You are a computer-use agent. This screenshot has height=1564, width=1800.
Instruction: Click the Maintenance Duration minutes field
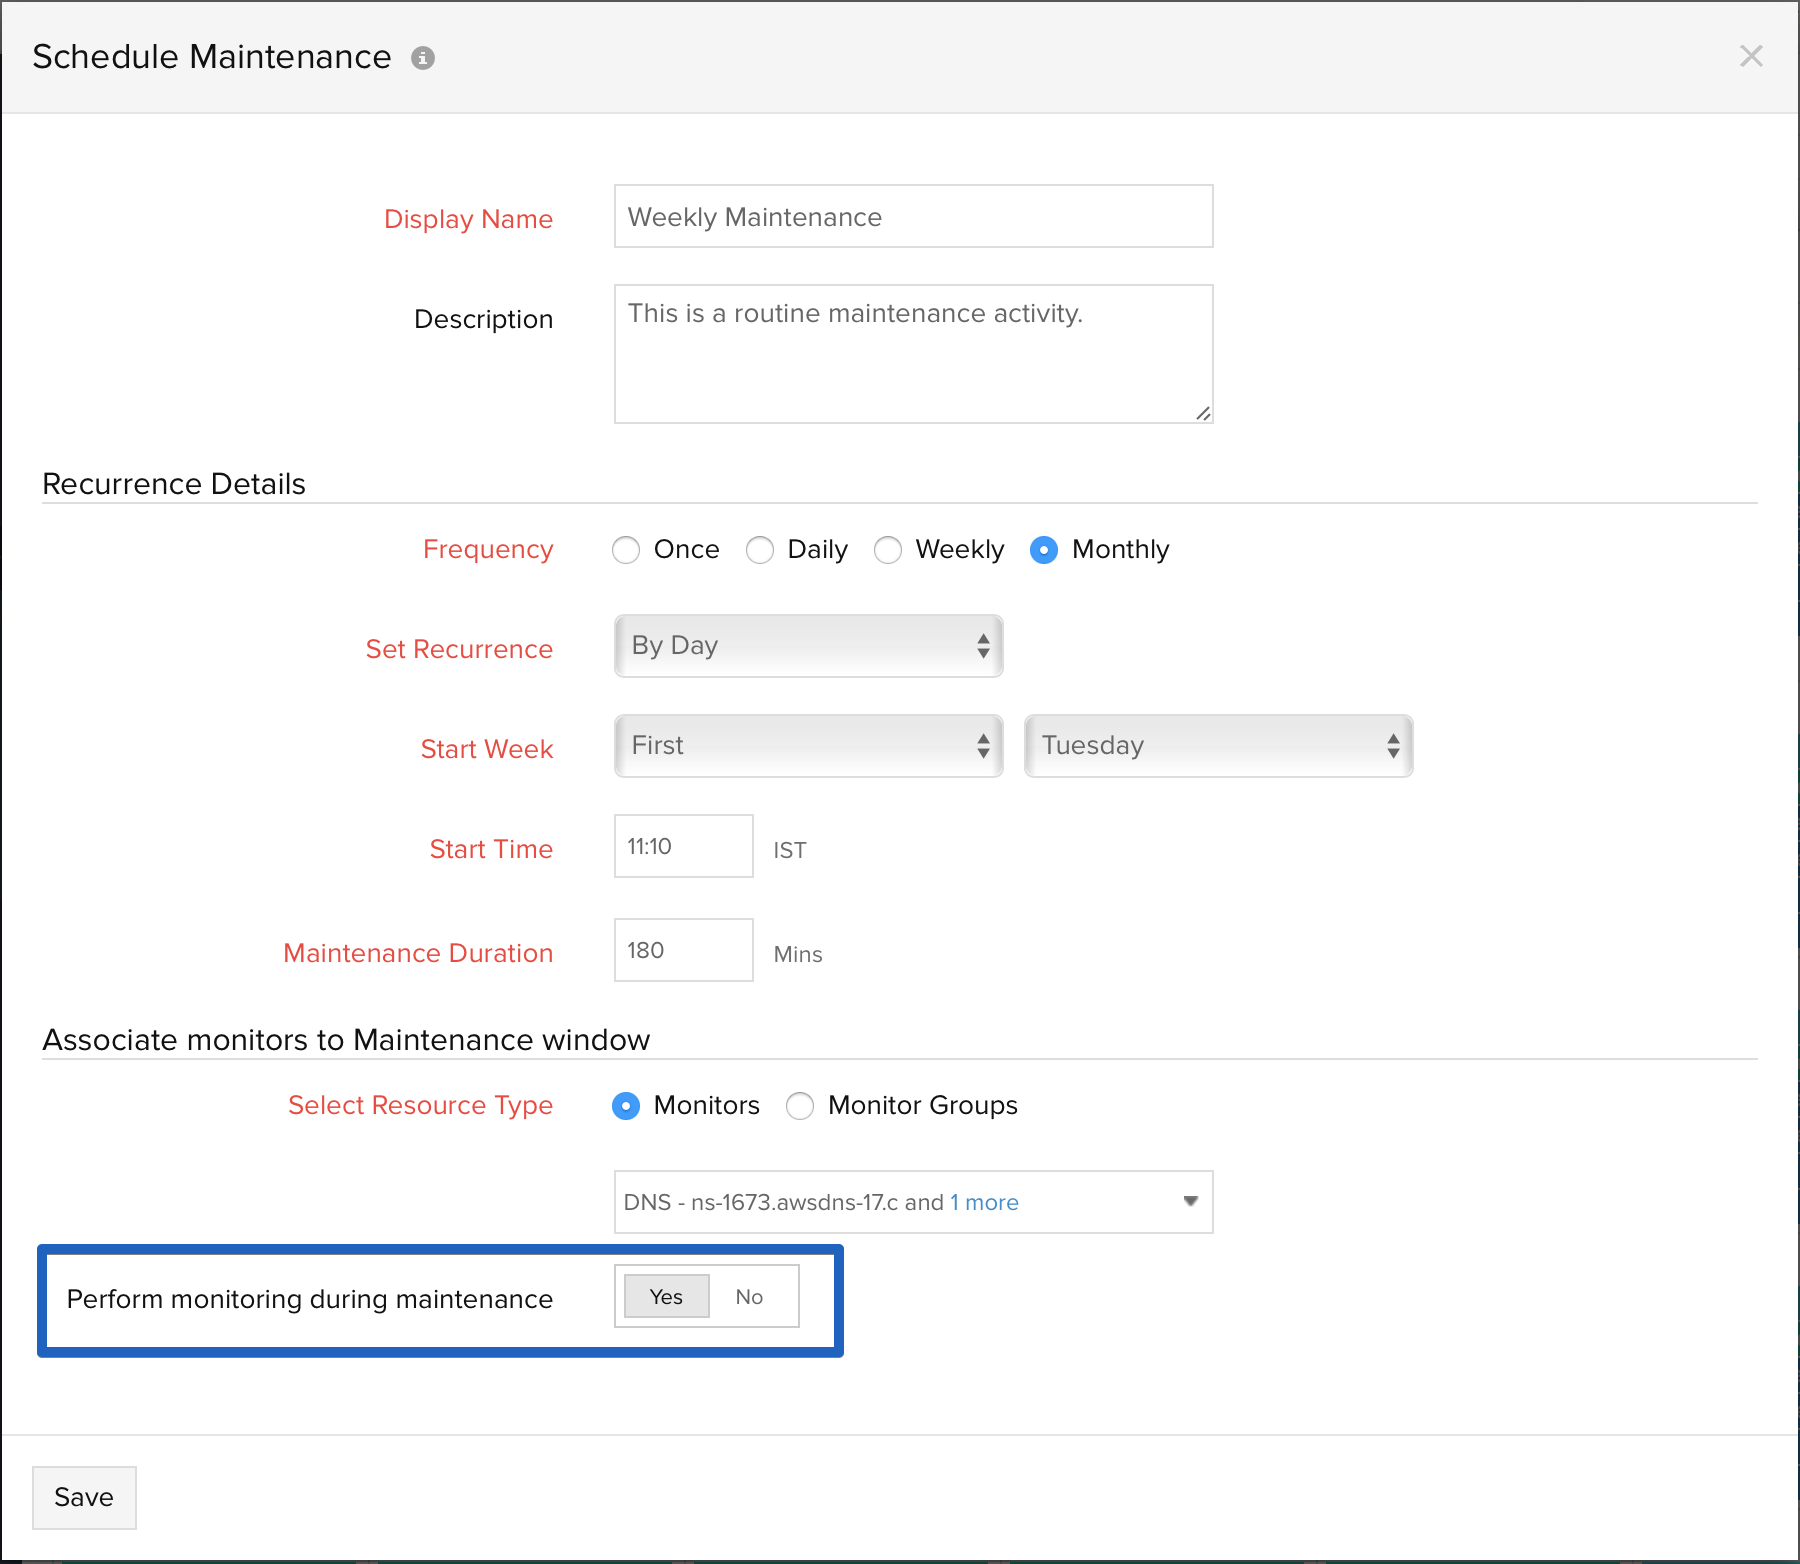pyautogui.click(x=683, y=950)
